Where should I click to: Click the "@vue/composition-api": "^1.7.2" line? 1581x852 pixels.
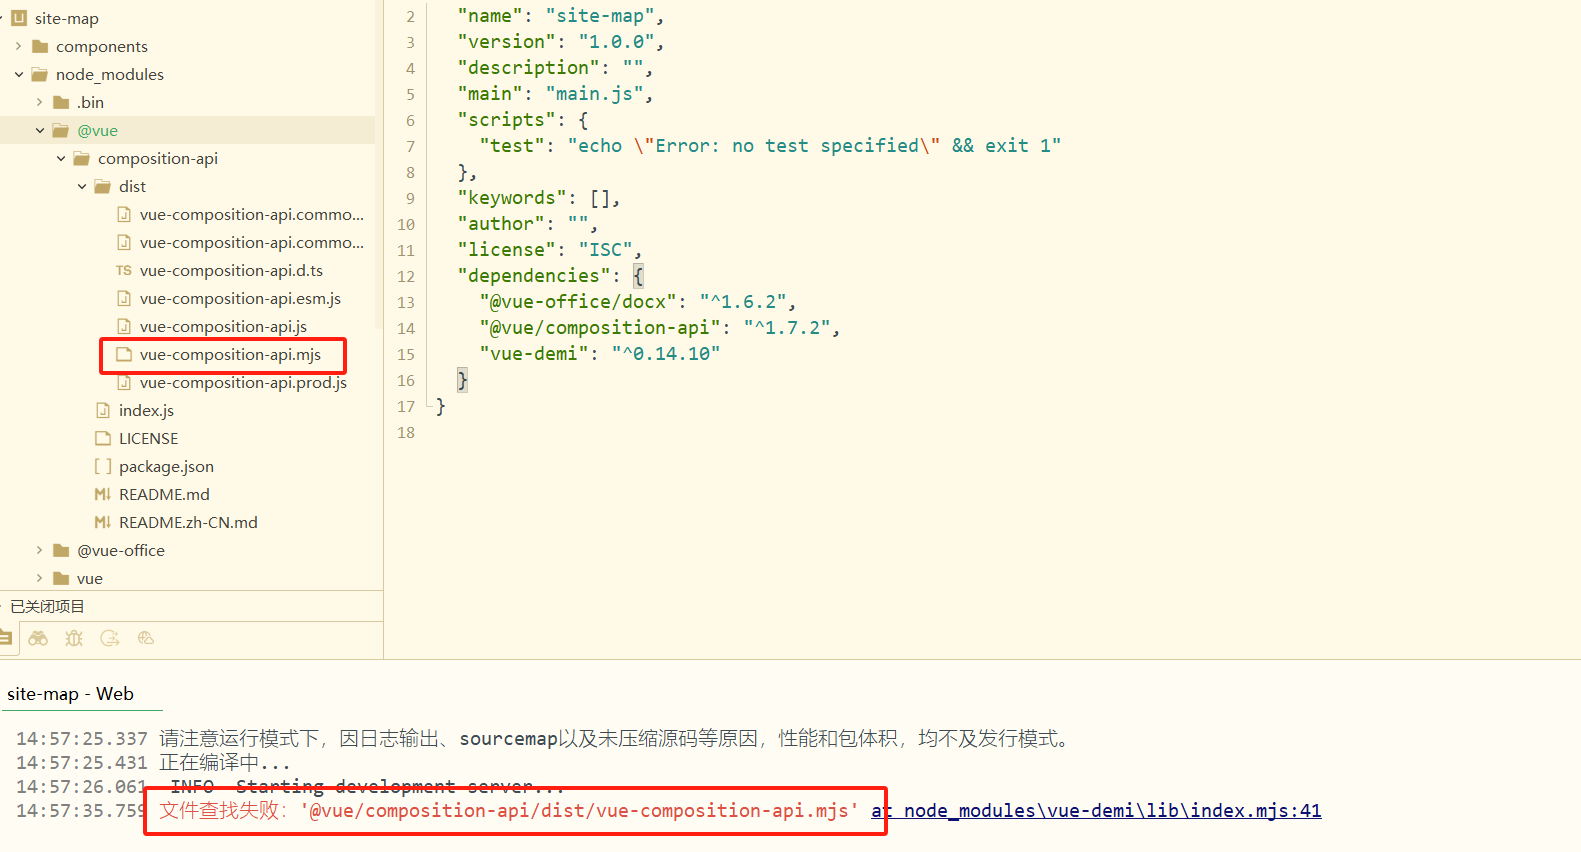pyautogui.click(x=659, y=328)
